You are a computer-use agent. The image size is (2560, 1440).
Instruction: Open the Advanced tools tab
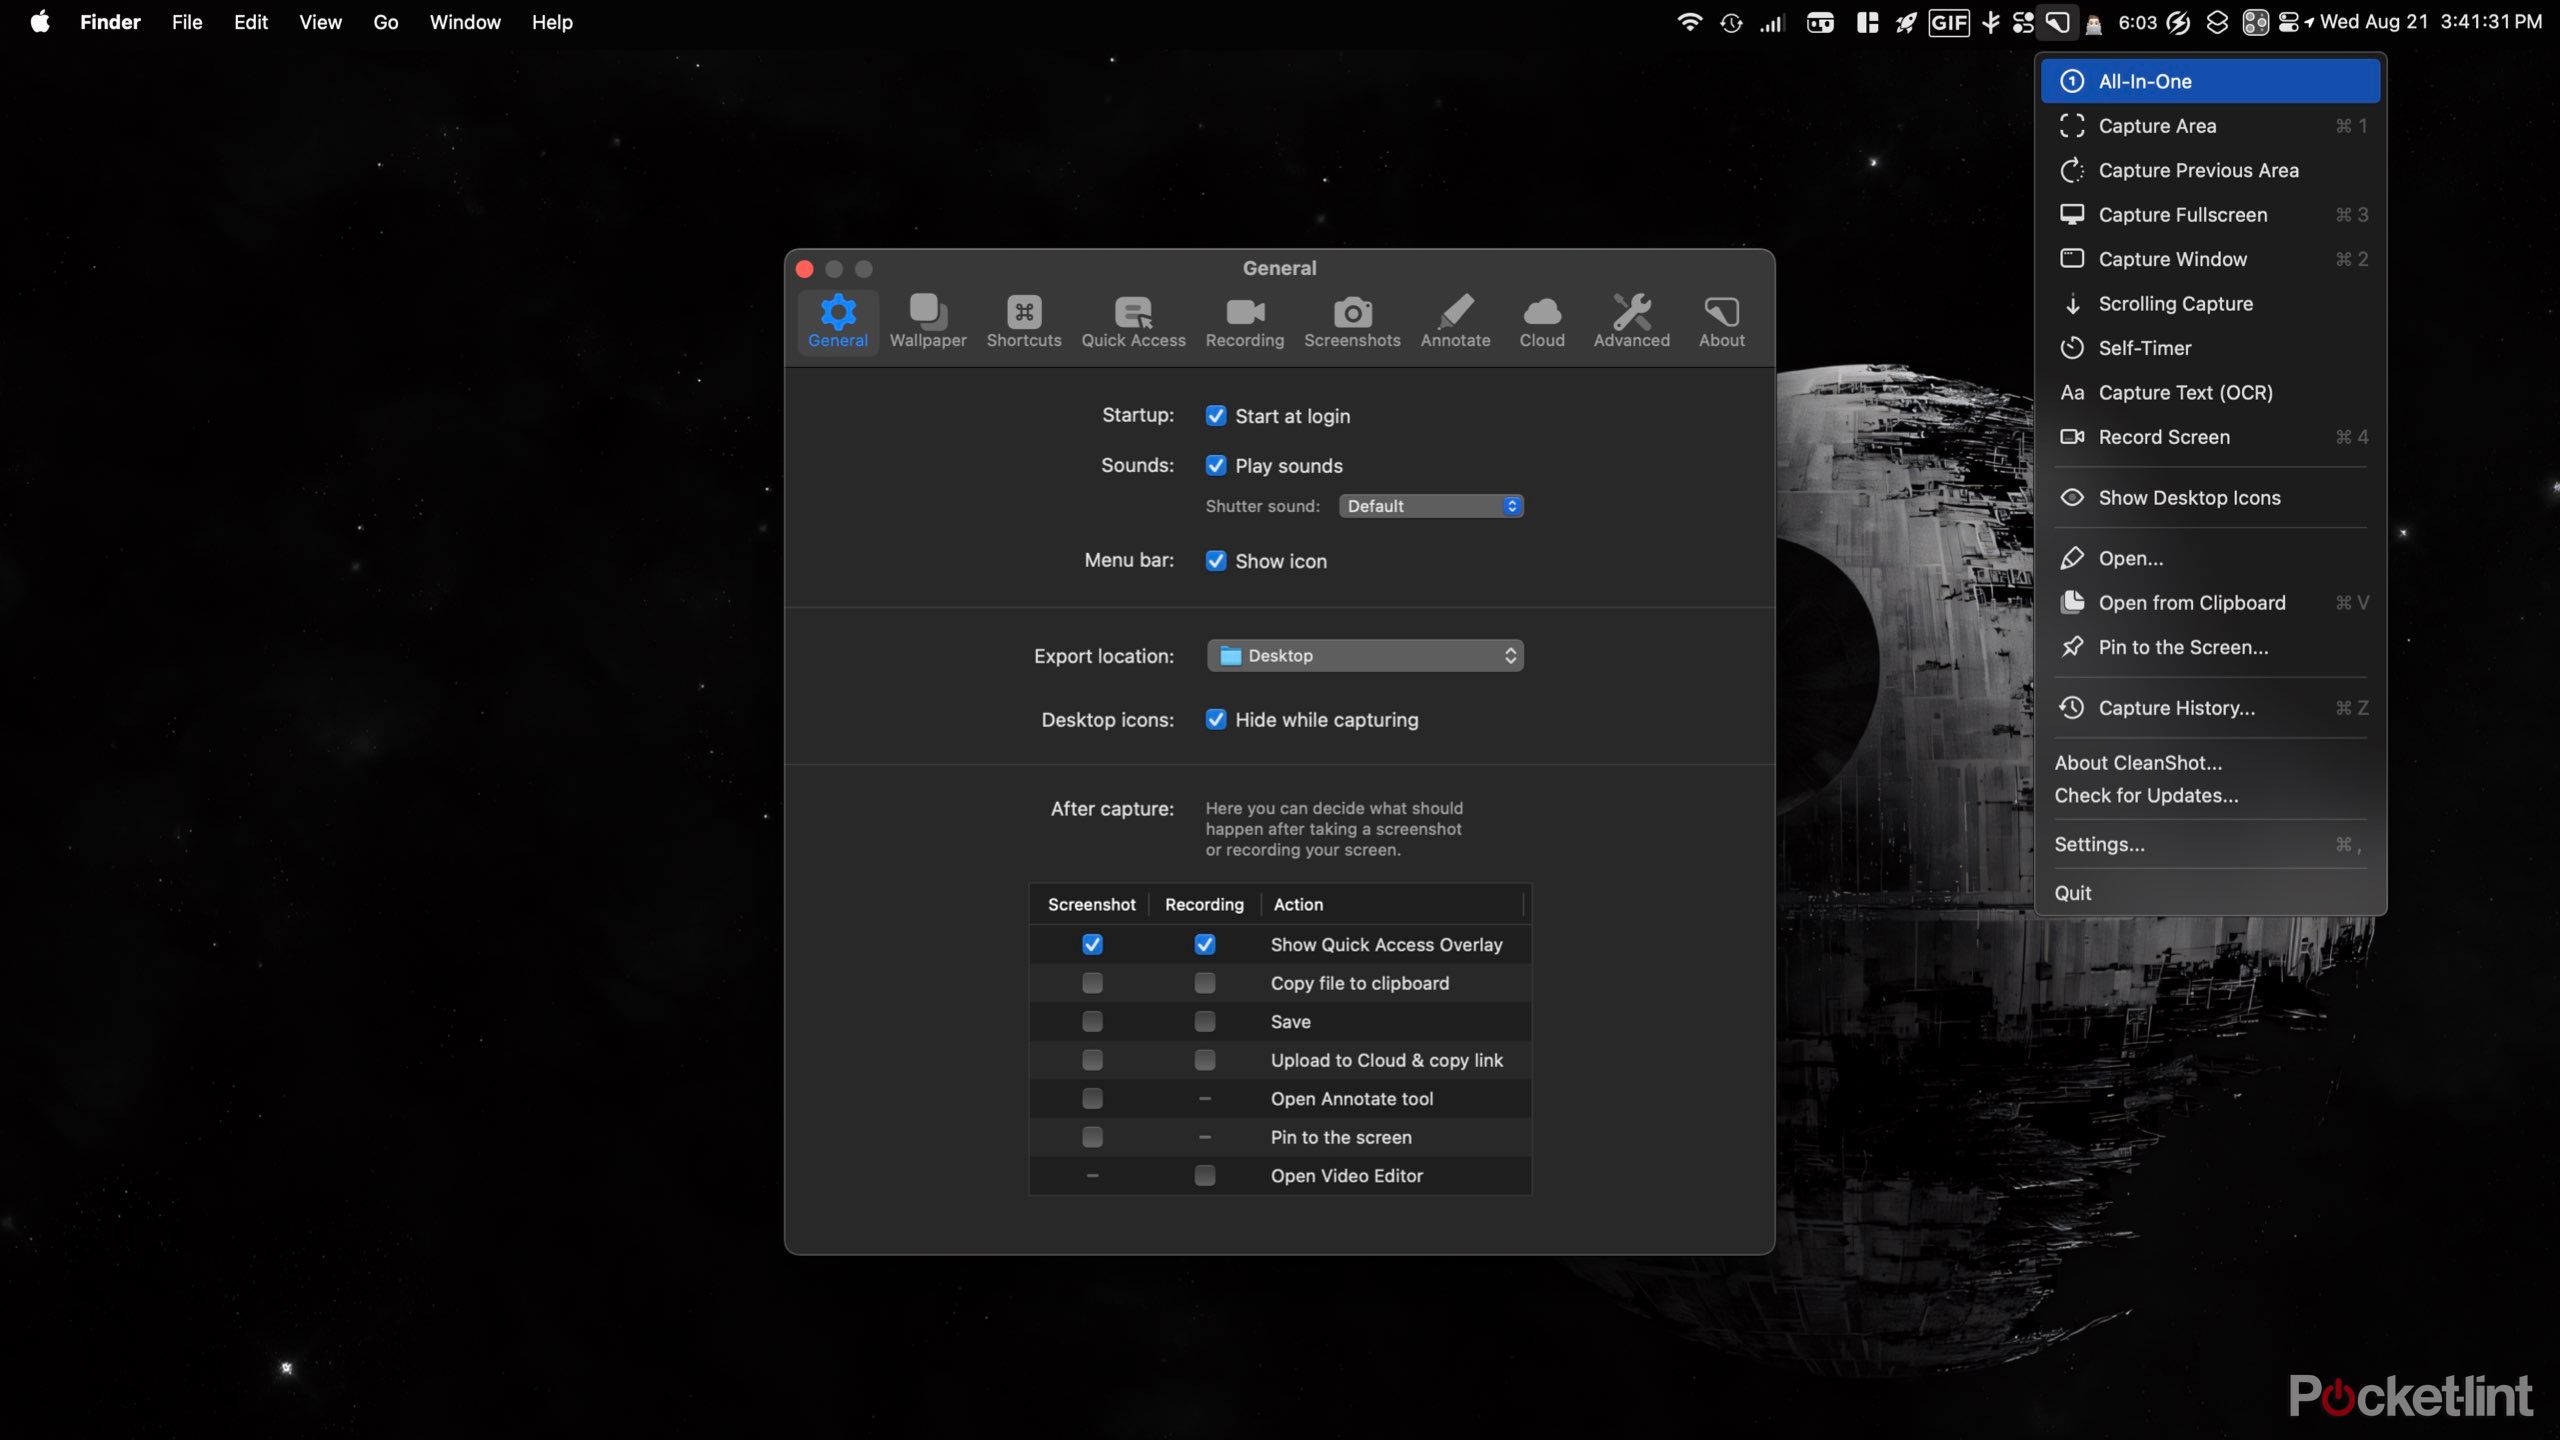[1631, 321]
